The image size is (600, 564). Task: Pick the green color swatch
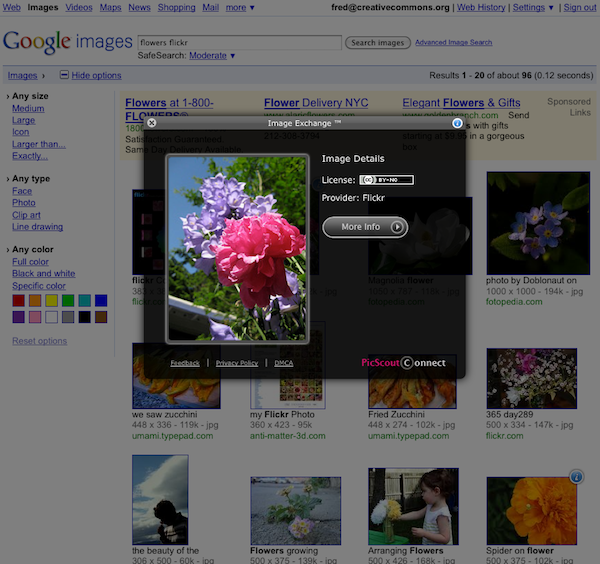pos(68,301)
